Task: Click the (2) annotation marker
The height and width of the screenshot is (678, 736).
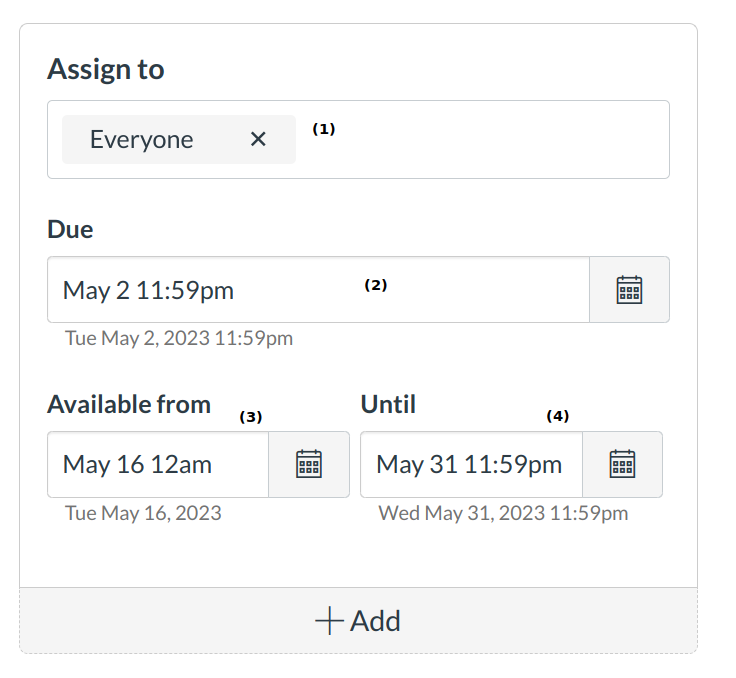Action: tap(375, 284)
